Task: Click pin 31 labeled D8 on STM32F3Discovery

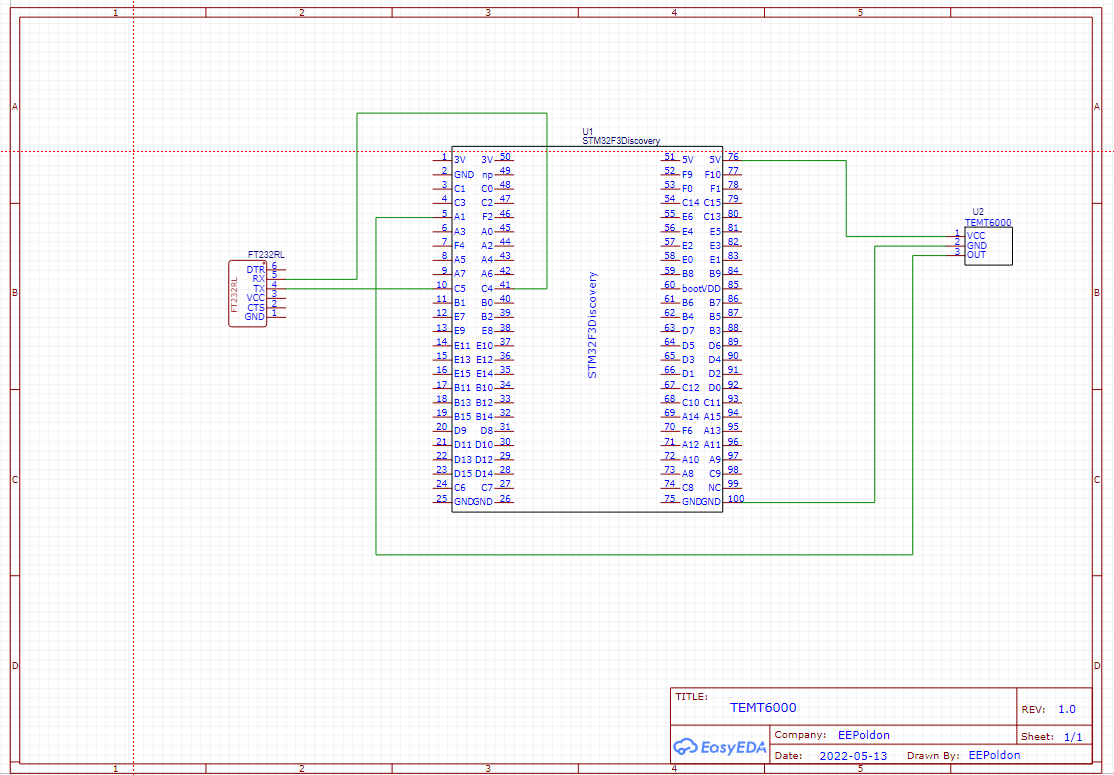Action: tap(504, 430)
